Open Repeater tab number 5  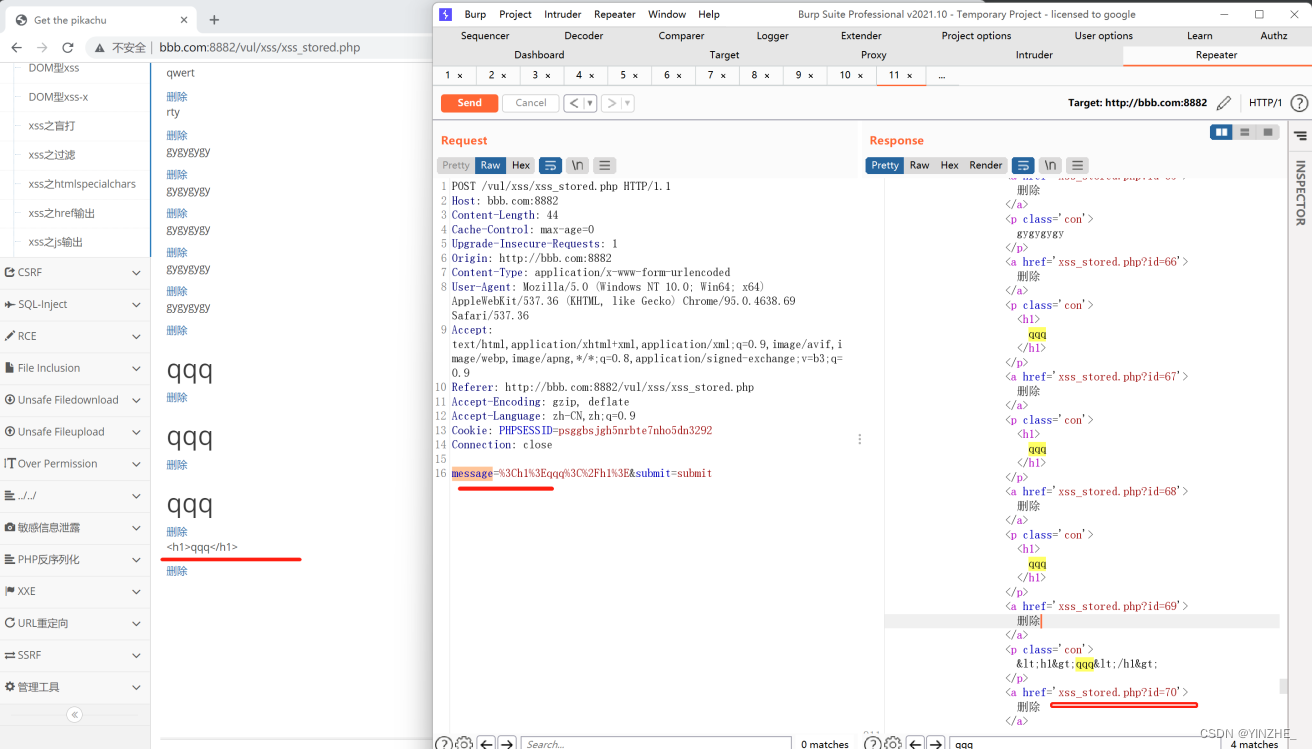tap(622, 75)
